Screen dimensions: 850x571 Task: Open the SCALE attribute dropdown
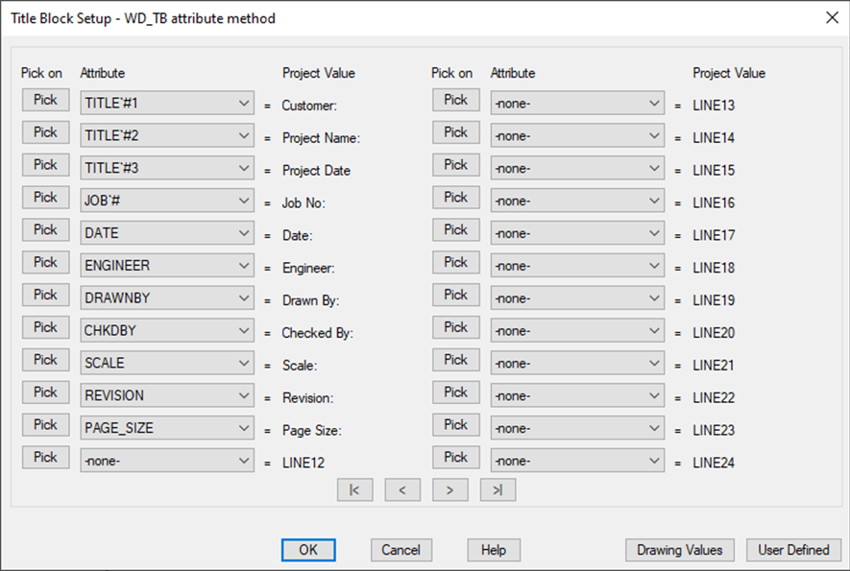coord(167,363)
